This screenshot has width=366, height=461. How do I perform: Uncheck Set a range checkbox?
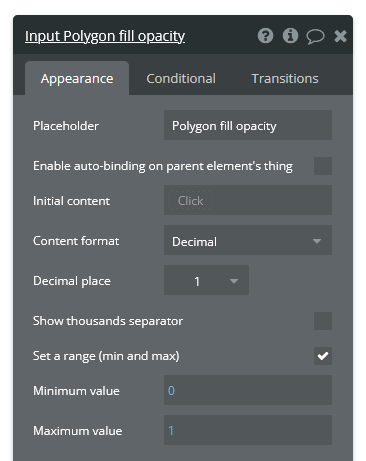[323, 356]
